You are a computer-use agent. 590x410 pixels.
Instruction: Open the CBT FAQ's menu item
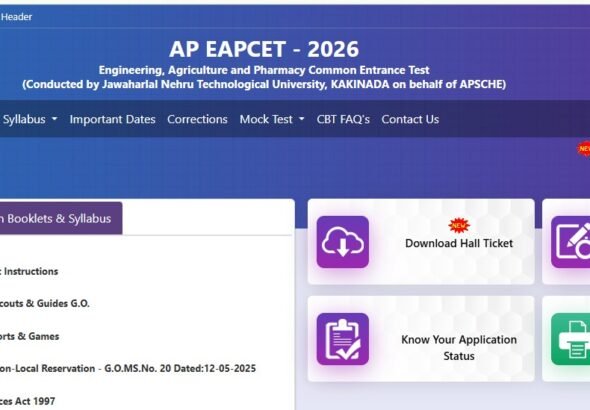(x=343, y=119)
